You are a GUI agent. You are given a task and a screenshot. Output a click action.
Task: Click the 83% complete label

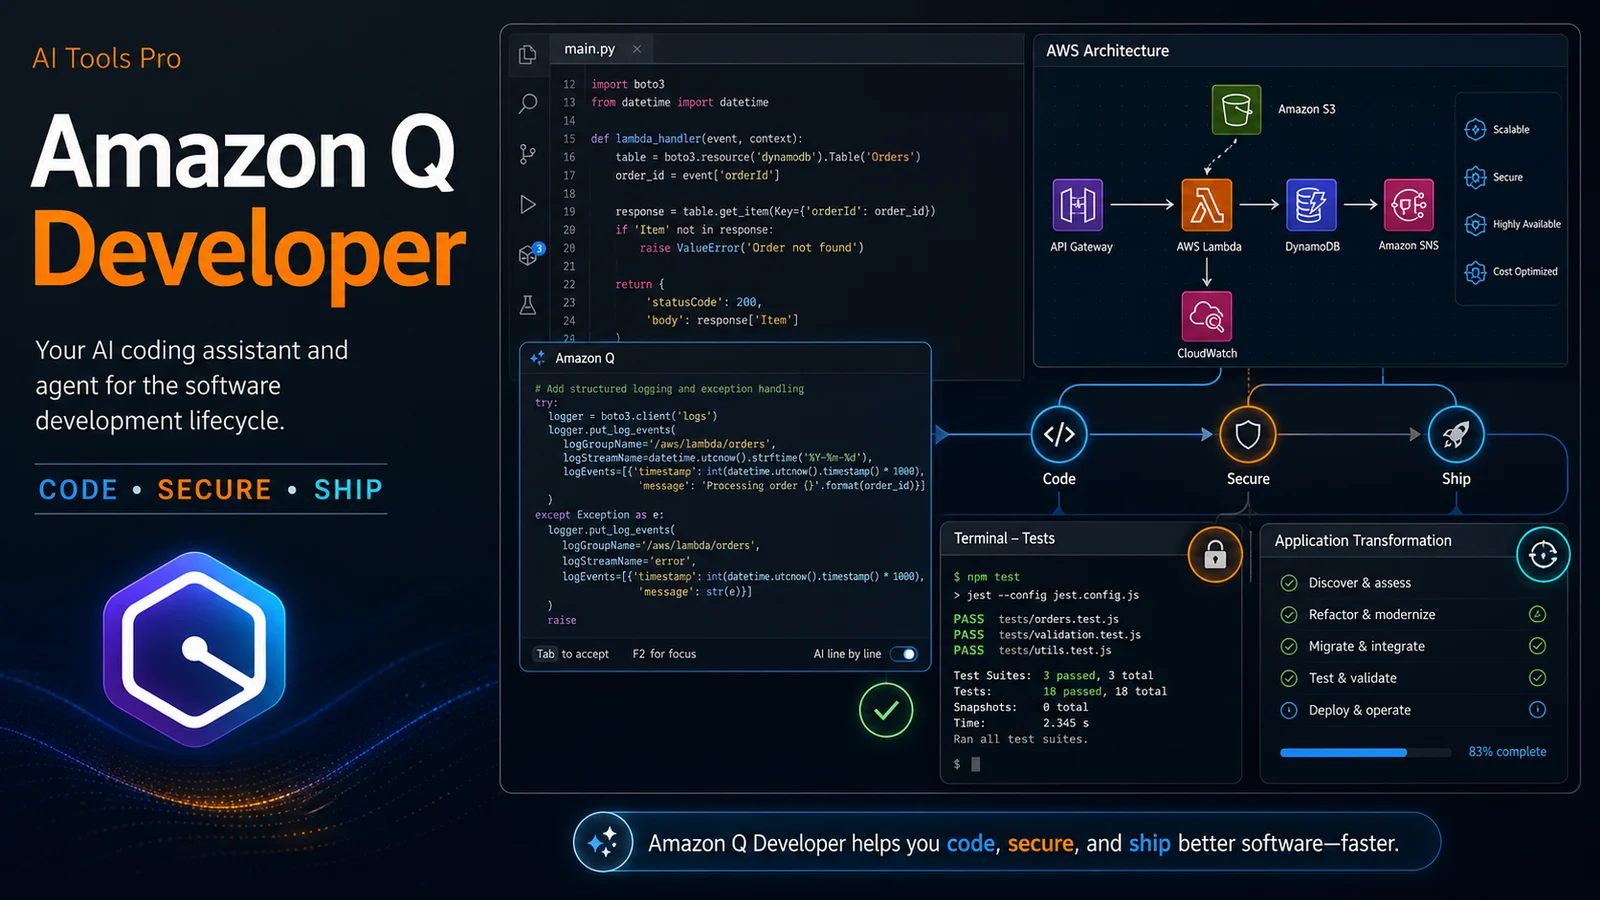pos(1507,752)
